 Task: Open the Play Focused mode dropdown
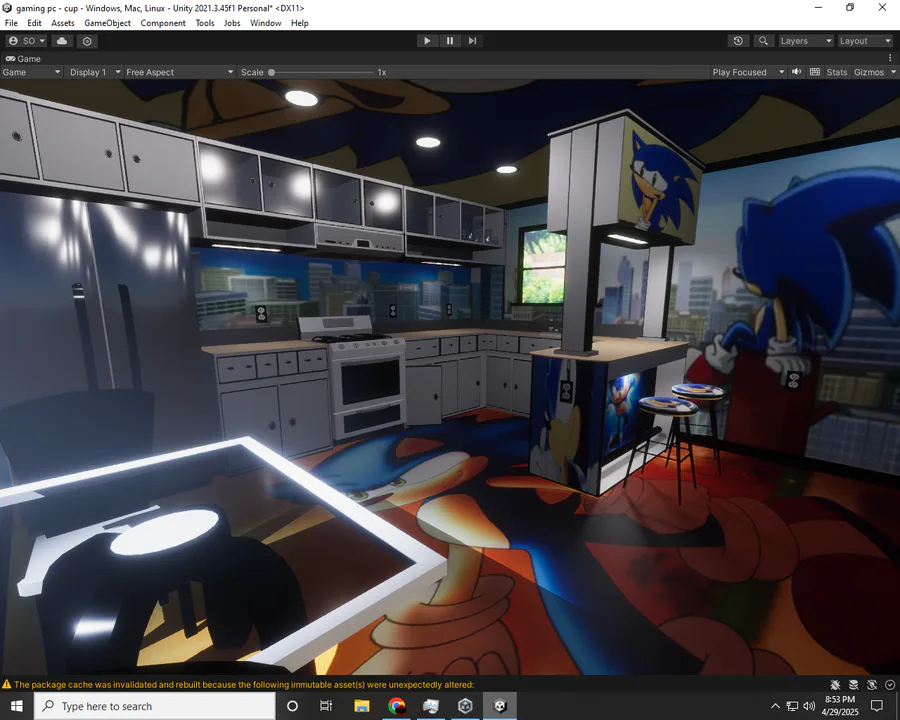(748, 72)
